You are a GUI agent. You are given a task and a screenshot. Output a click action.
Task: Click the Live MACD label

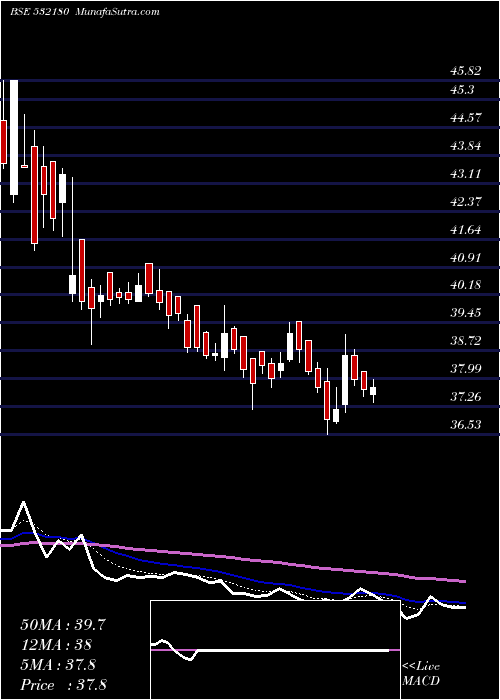(421, 674)
